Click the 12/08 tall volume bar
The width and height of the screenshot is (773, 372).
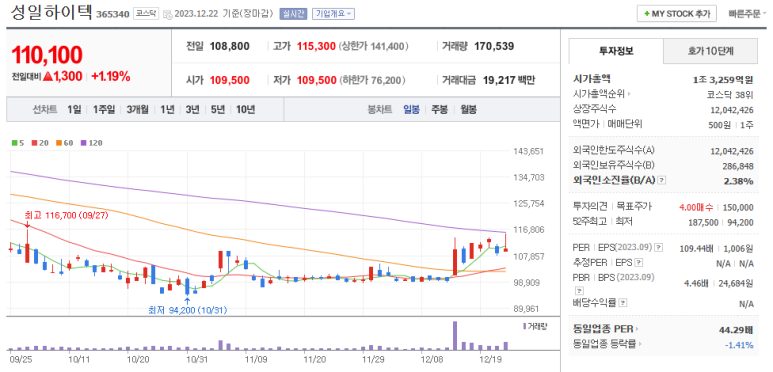[455, 336]
